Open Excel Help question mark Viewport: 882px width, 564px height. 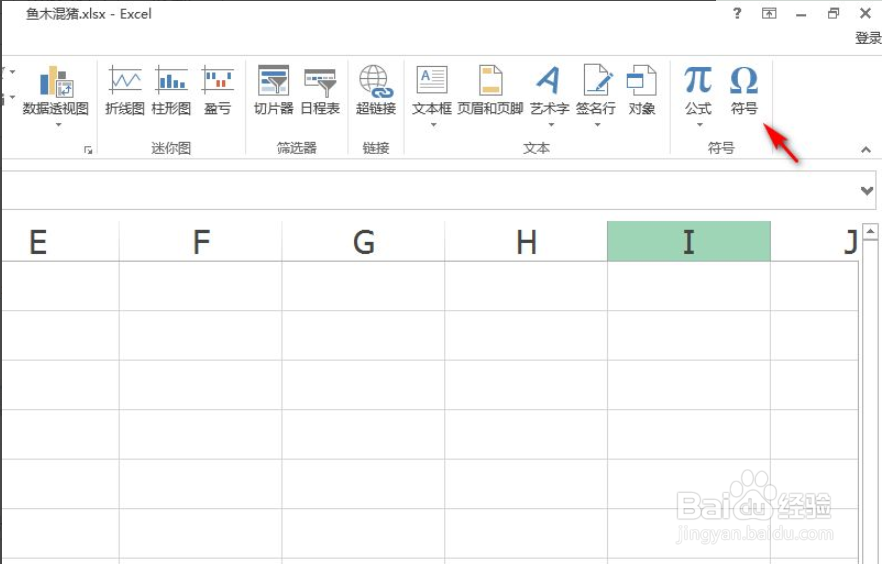[x=737, y=13]
